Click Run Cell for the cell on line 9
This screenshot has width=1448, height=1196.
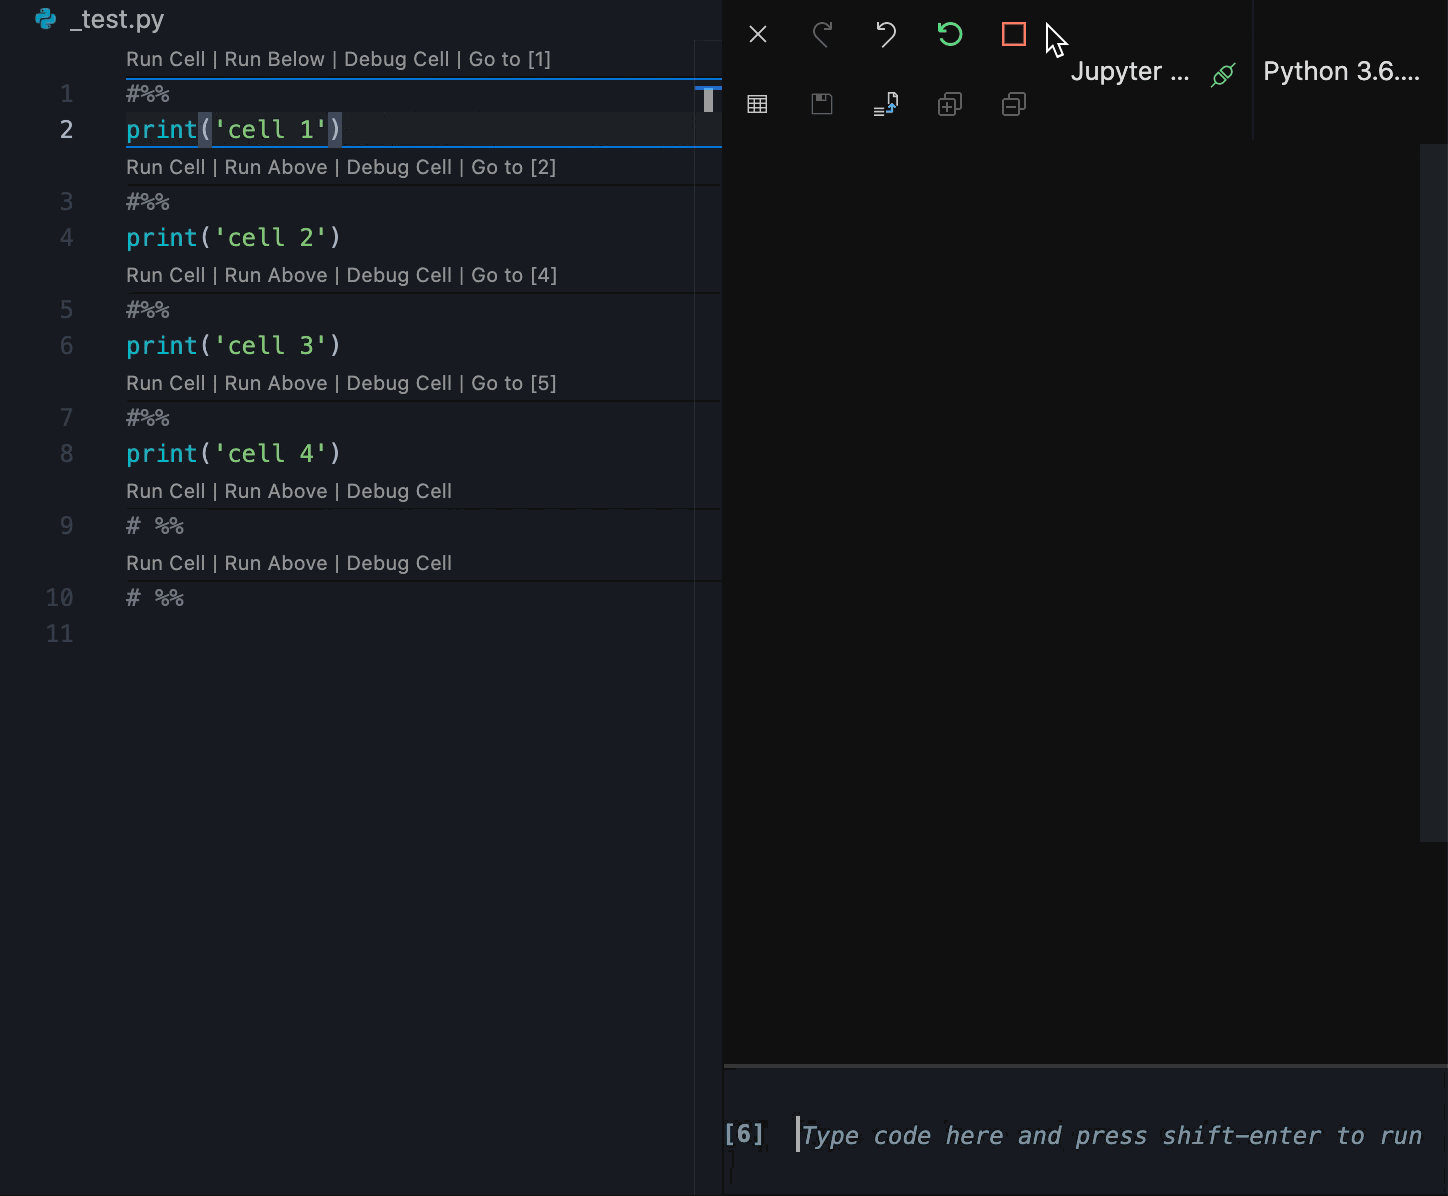click(166, 491)
